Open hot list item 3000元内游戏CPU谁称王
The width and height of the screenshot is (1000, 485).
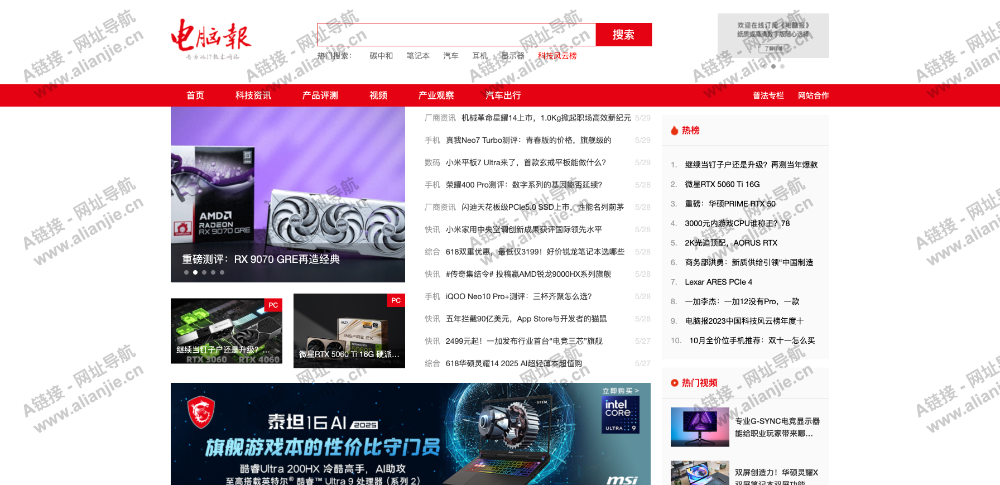[x=737, y=223]
